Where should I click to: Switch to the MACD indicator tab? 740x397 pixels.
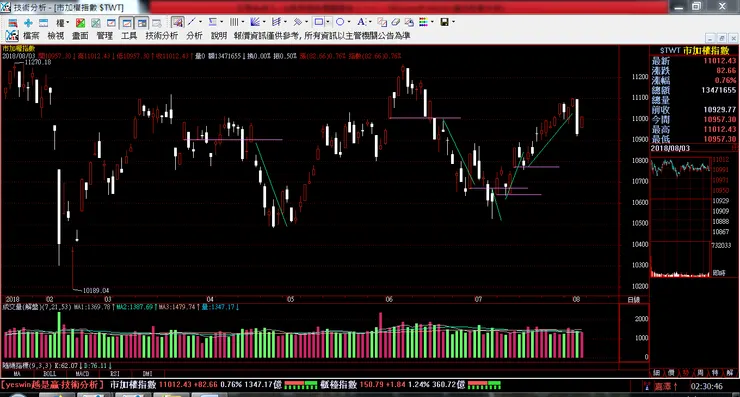pyautogui.click(x=82, y=373)
